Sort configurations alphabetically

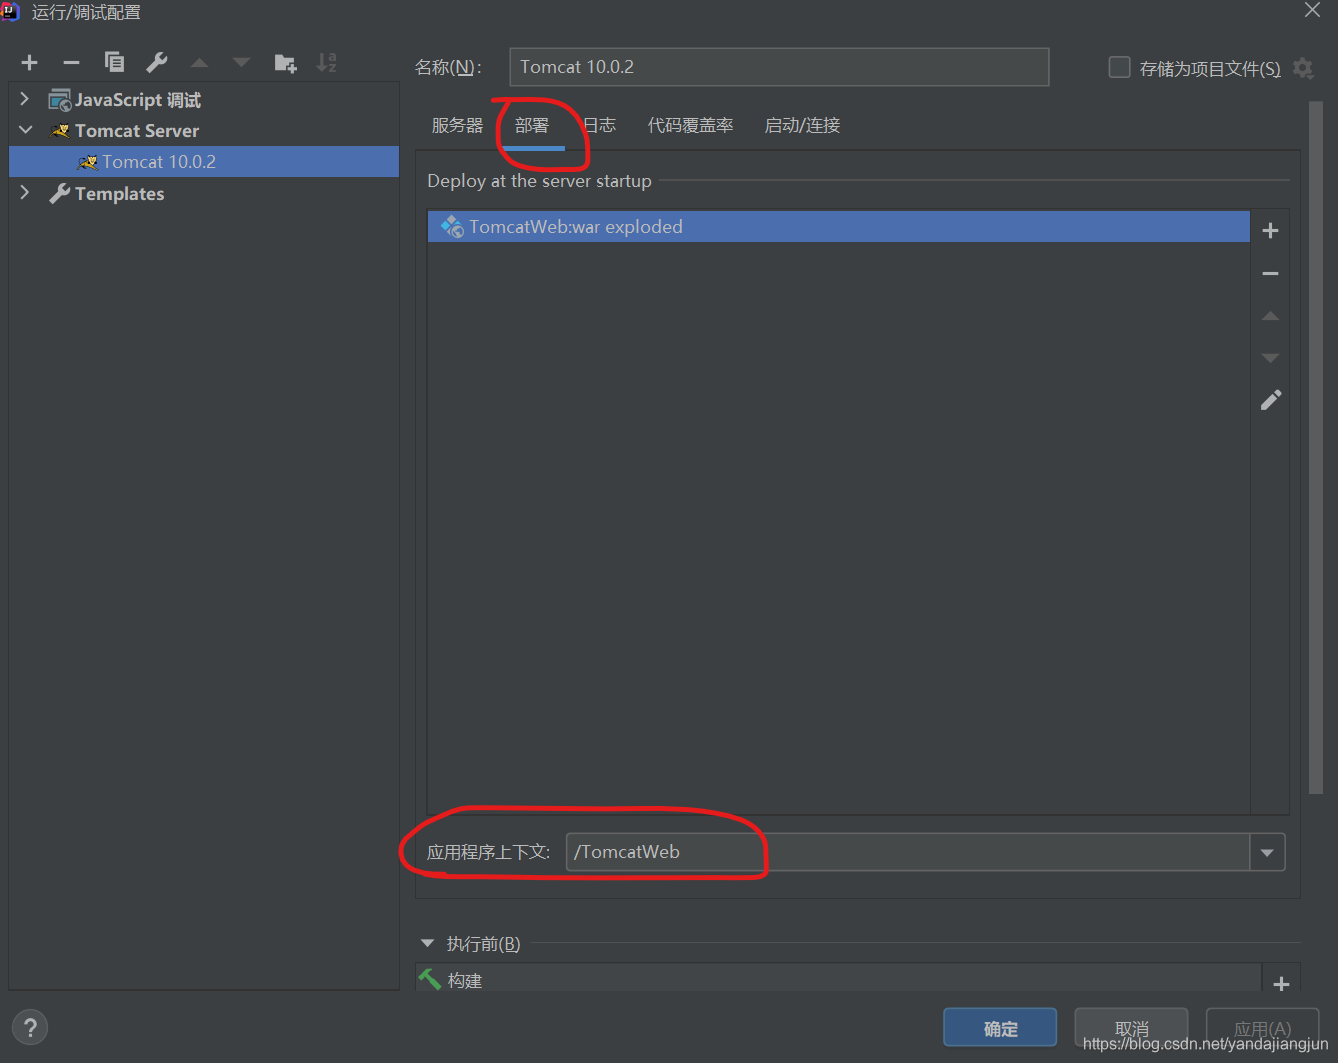(327, 63)
